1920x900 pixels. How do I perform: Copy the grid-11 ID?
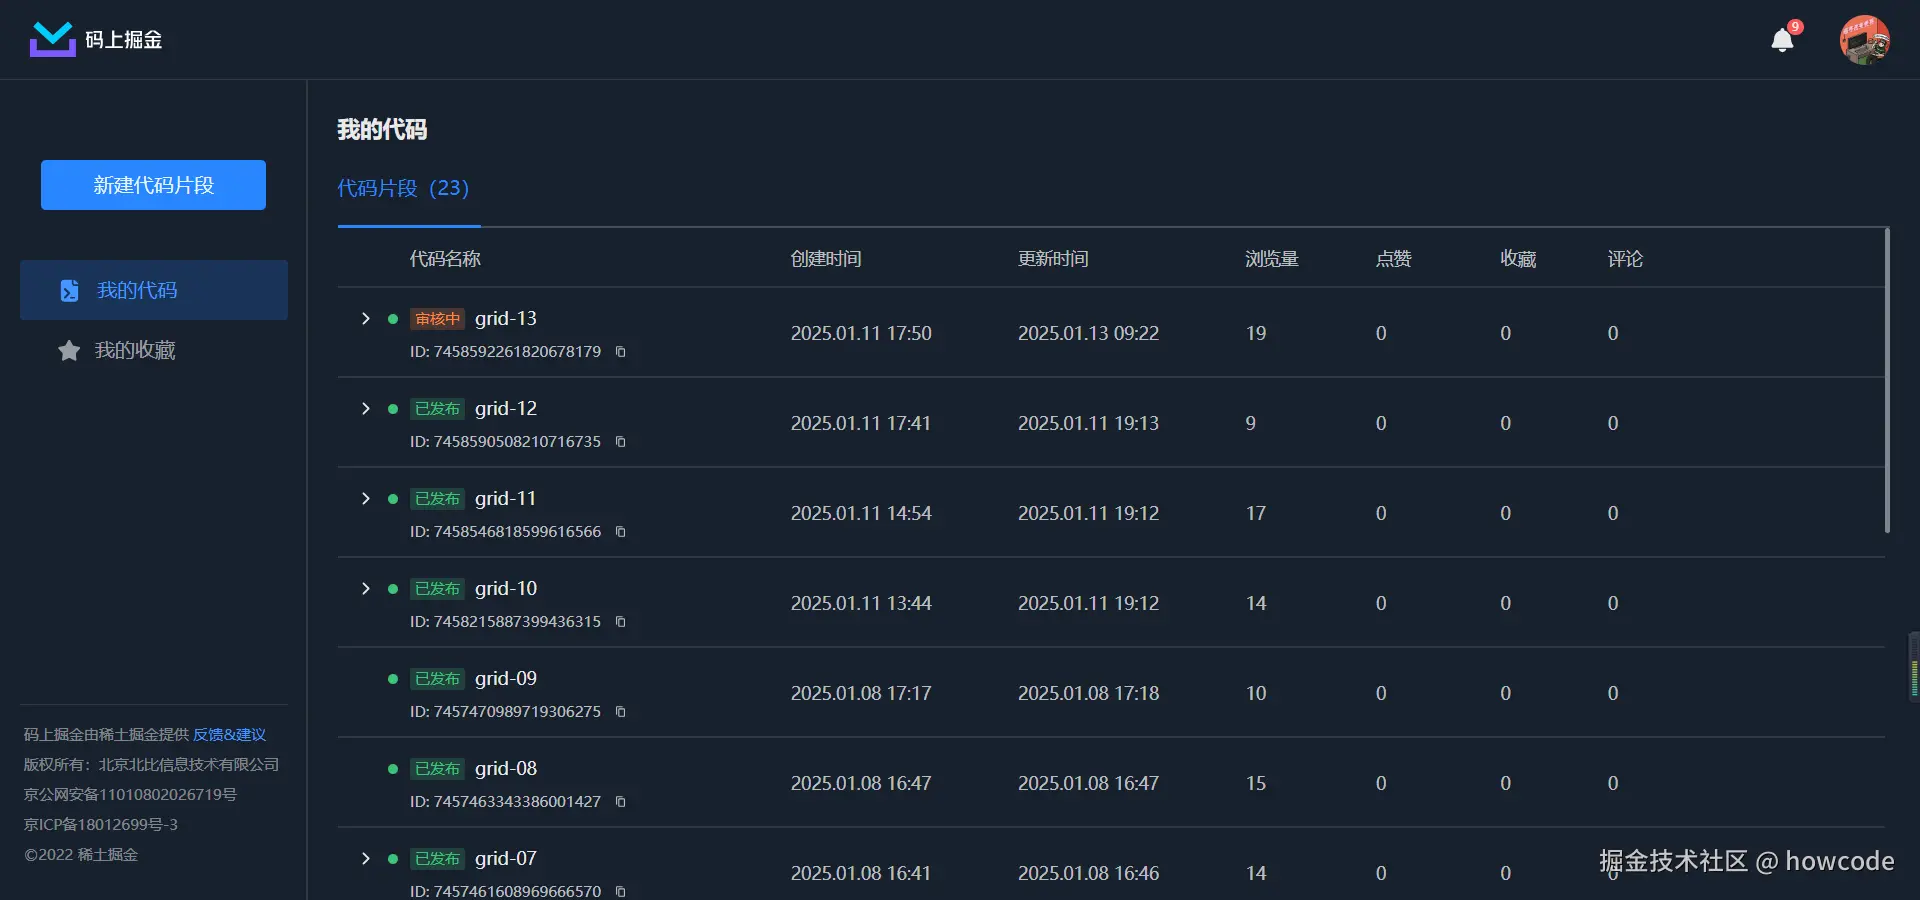(x=621, y=532)
